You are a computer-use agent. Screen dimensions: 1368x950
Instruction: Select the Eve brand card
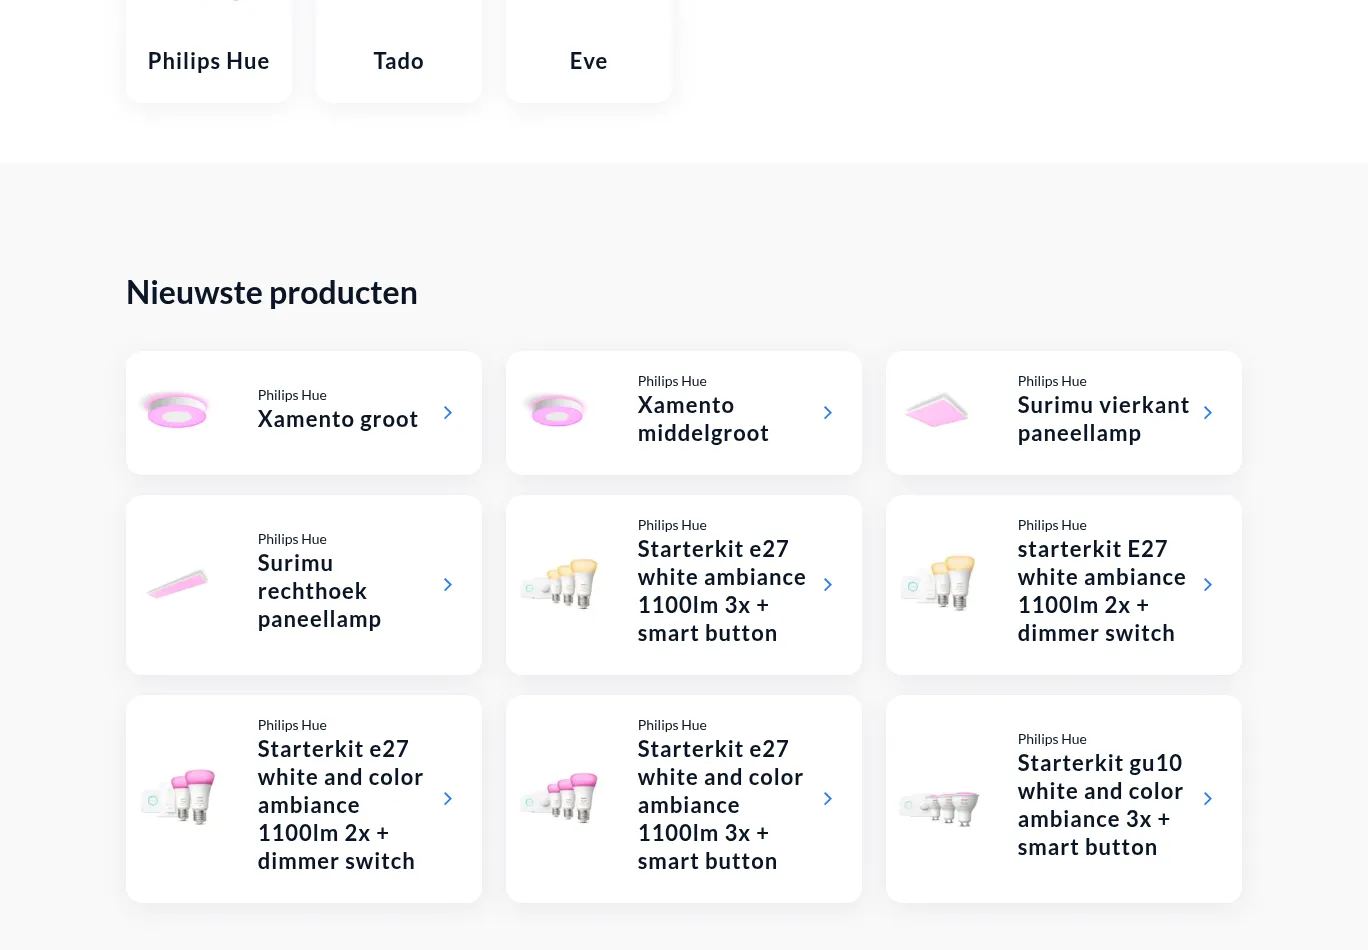[589, 60]
